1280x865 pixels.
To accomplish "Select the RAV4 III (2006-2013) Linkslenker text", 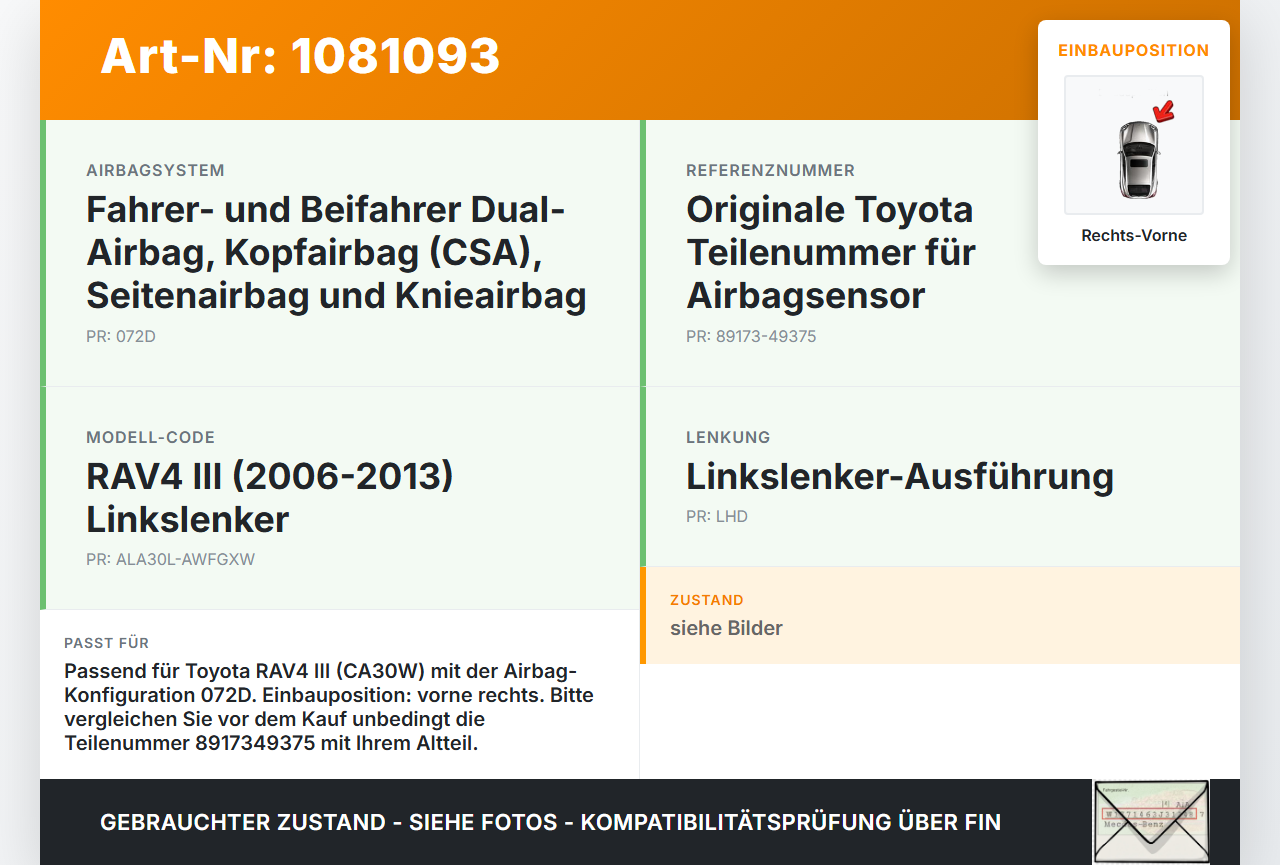I will [x=270, y=498].
